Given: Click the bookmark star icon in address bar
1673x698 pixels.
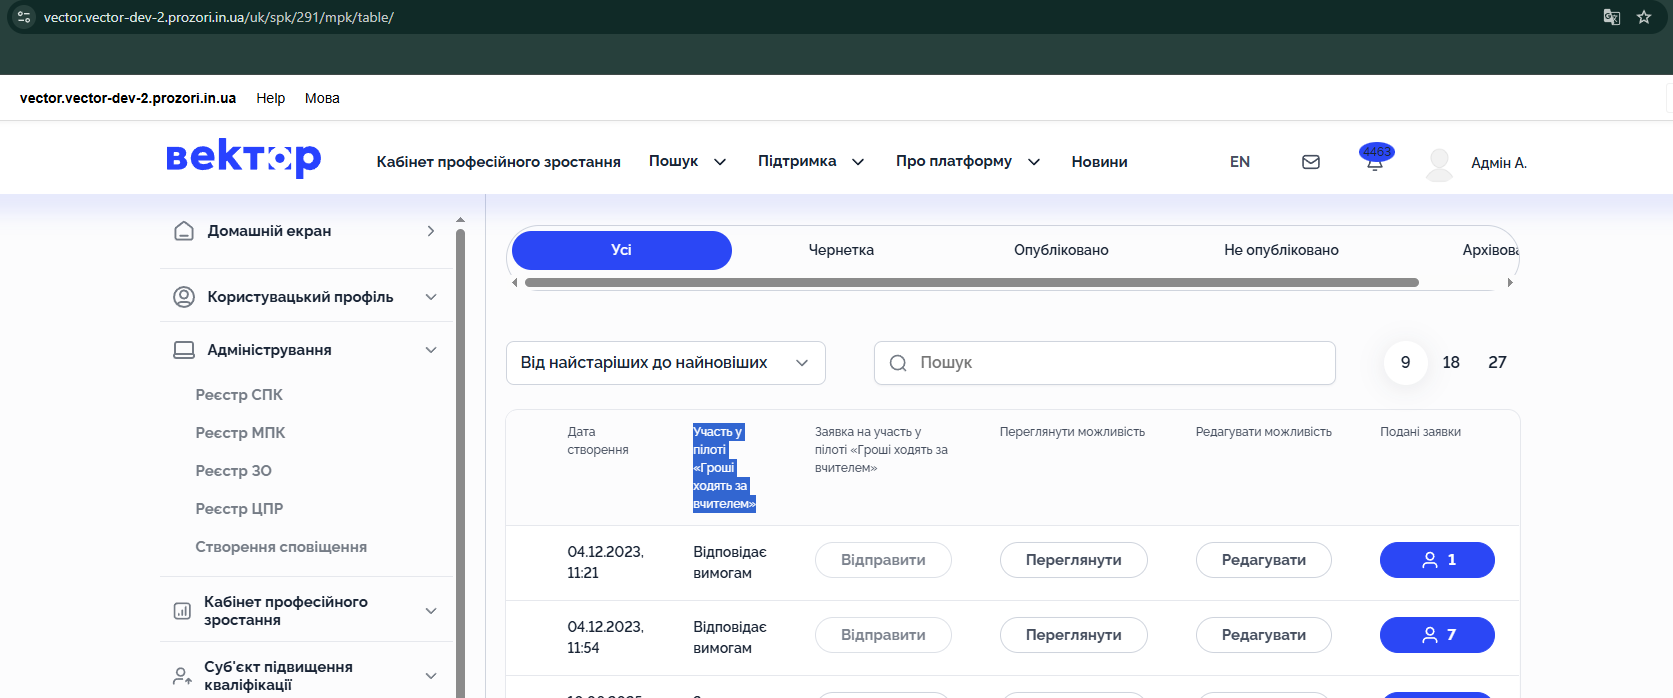Looking at the screenshot, I should (1644, 17).
